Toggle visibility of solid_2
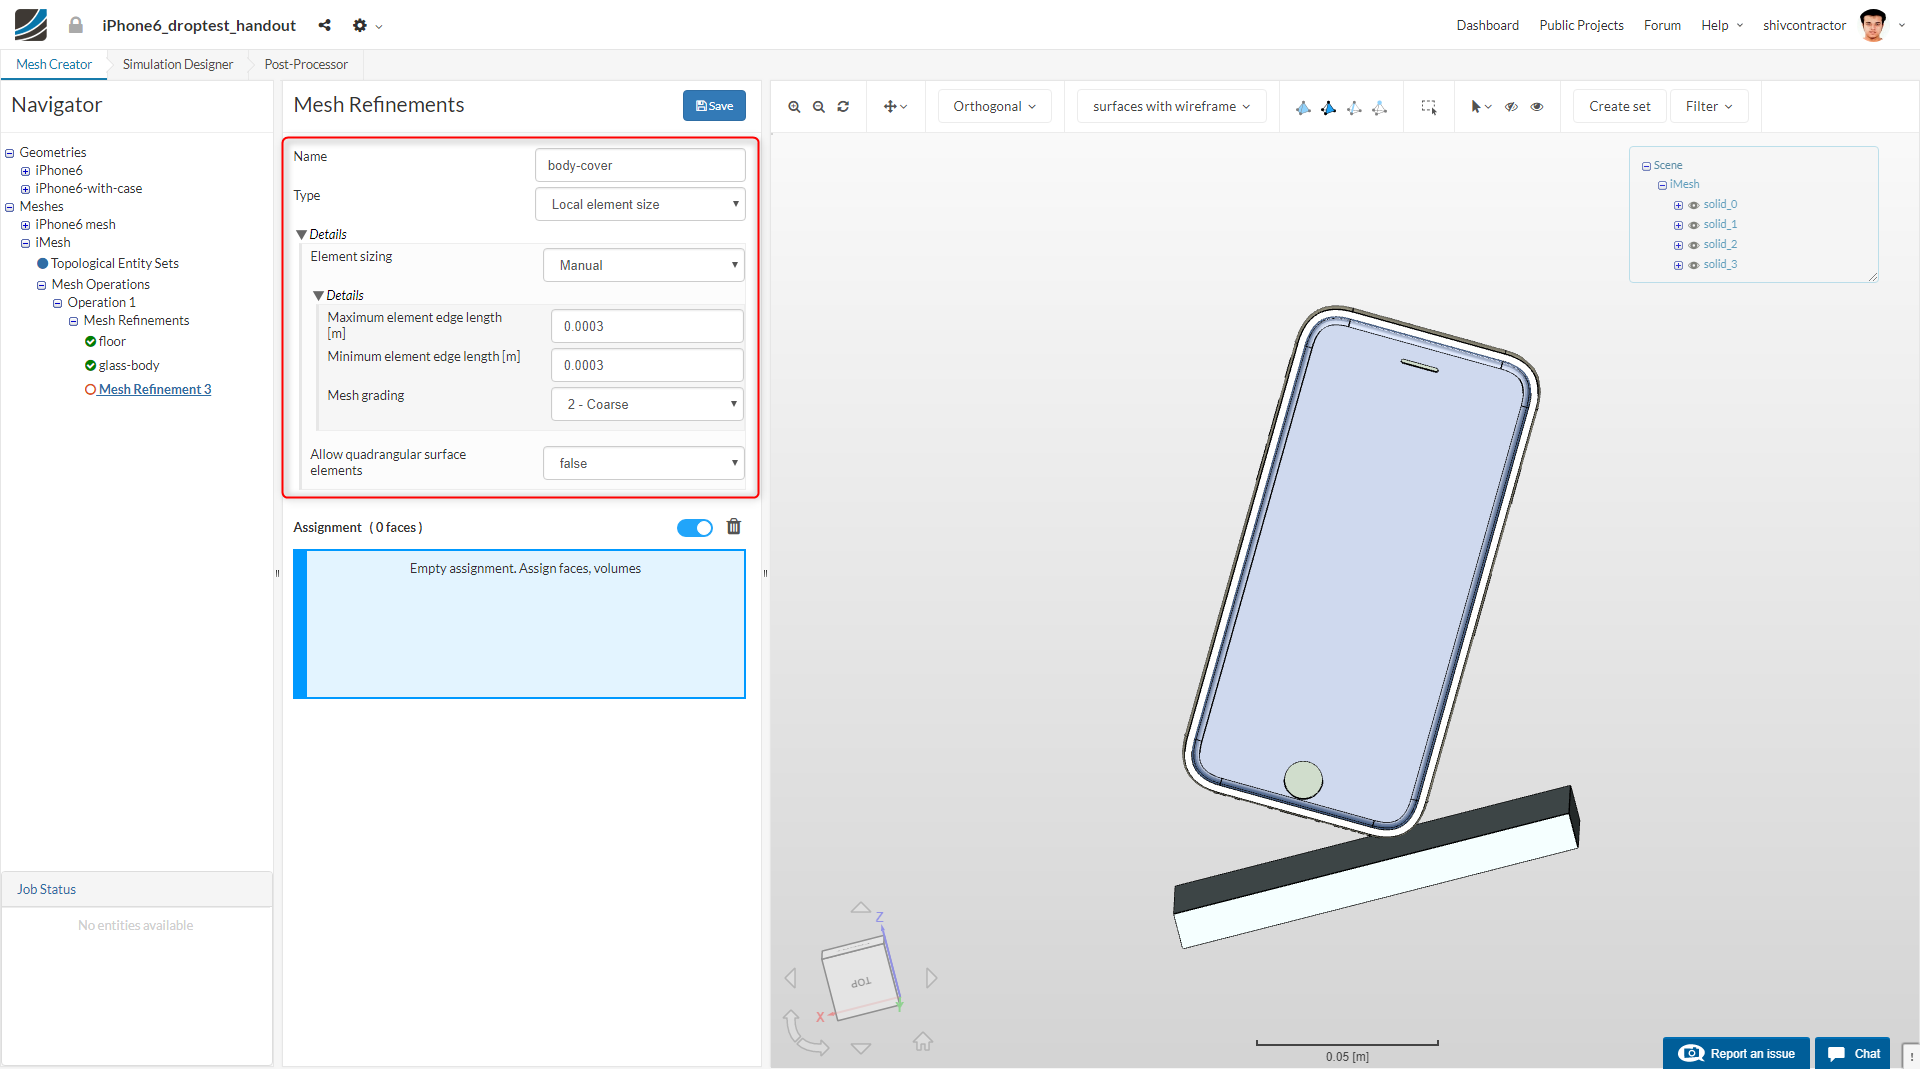Screen dimensions: 1920x1069 pyautogui.click(x=1694, y=245)
